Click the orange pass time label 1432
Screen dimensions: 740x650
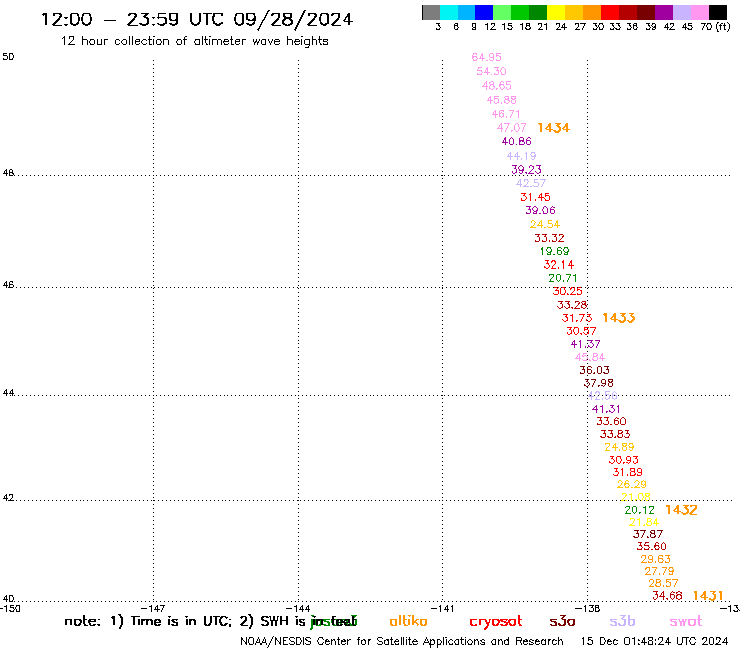tap(681, 510)
